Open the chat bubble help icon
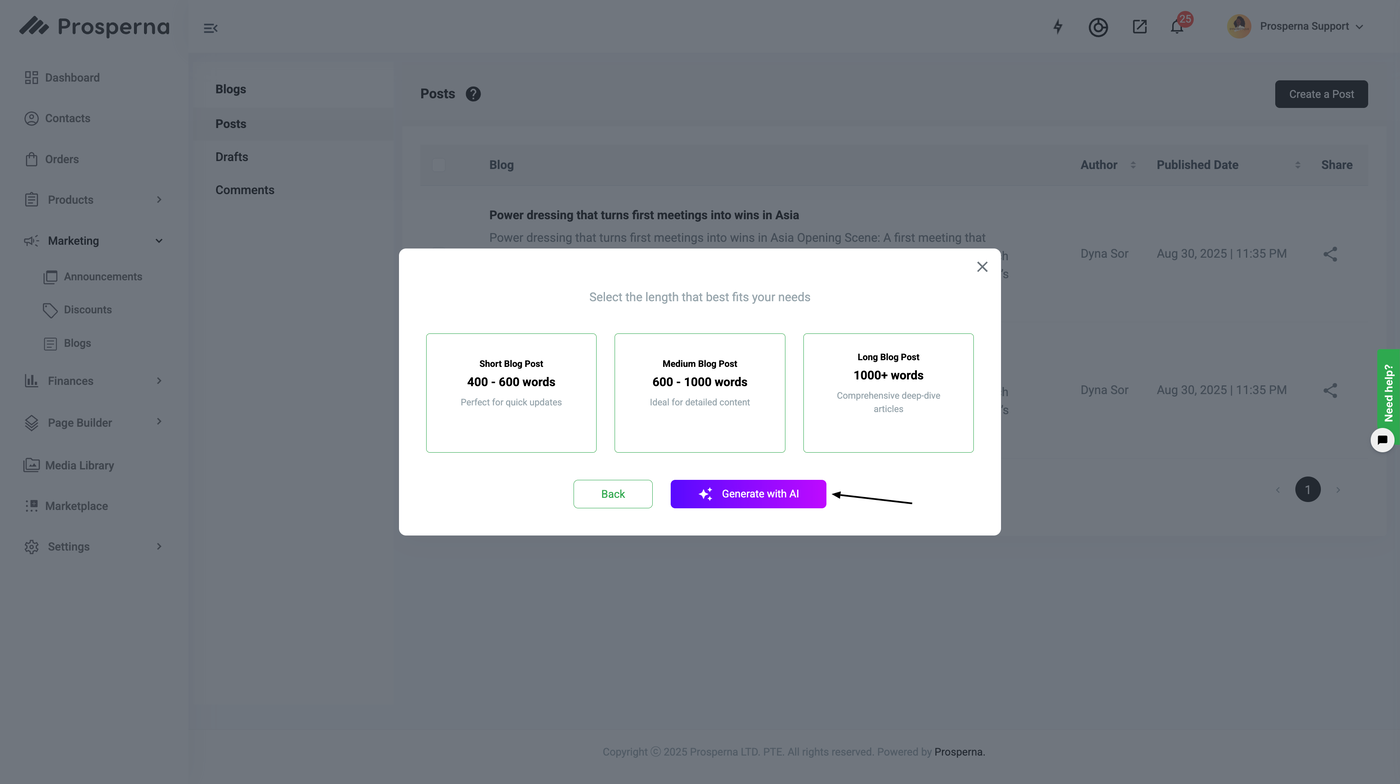 click(1382, 440)
